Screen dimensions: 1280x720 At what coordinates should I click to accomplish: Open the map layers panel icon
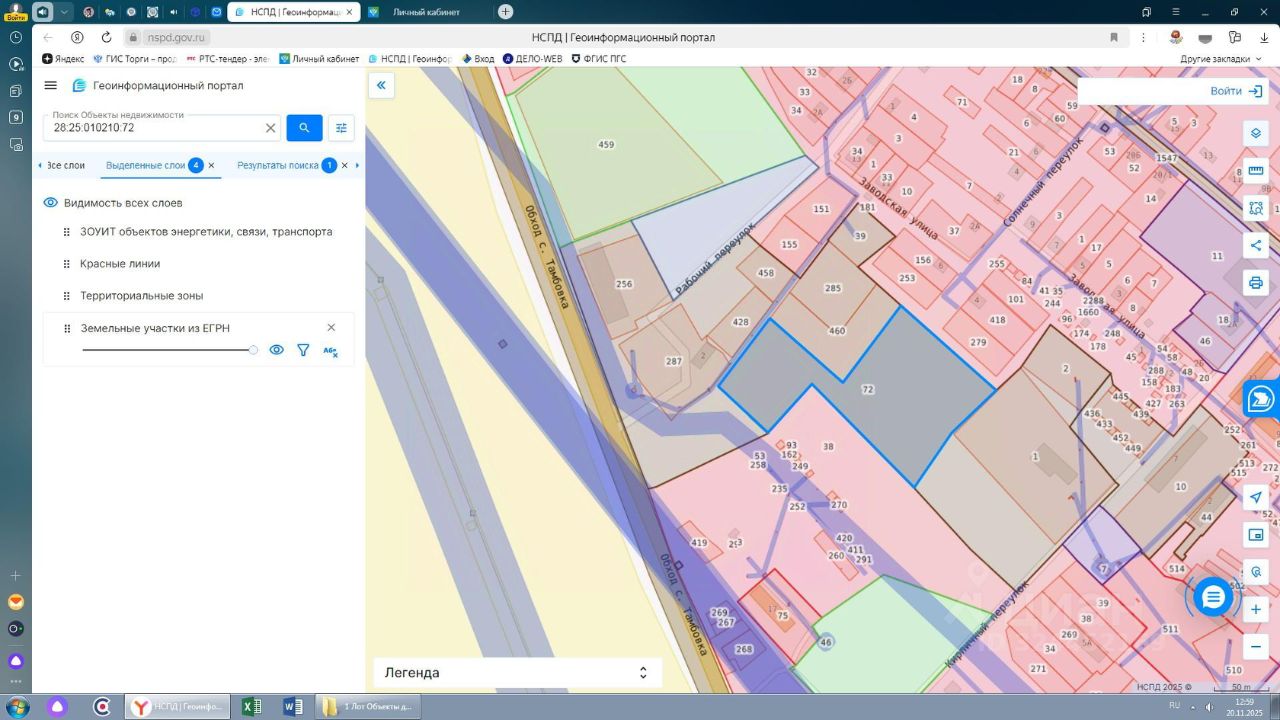1256,134
